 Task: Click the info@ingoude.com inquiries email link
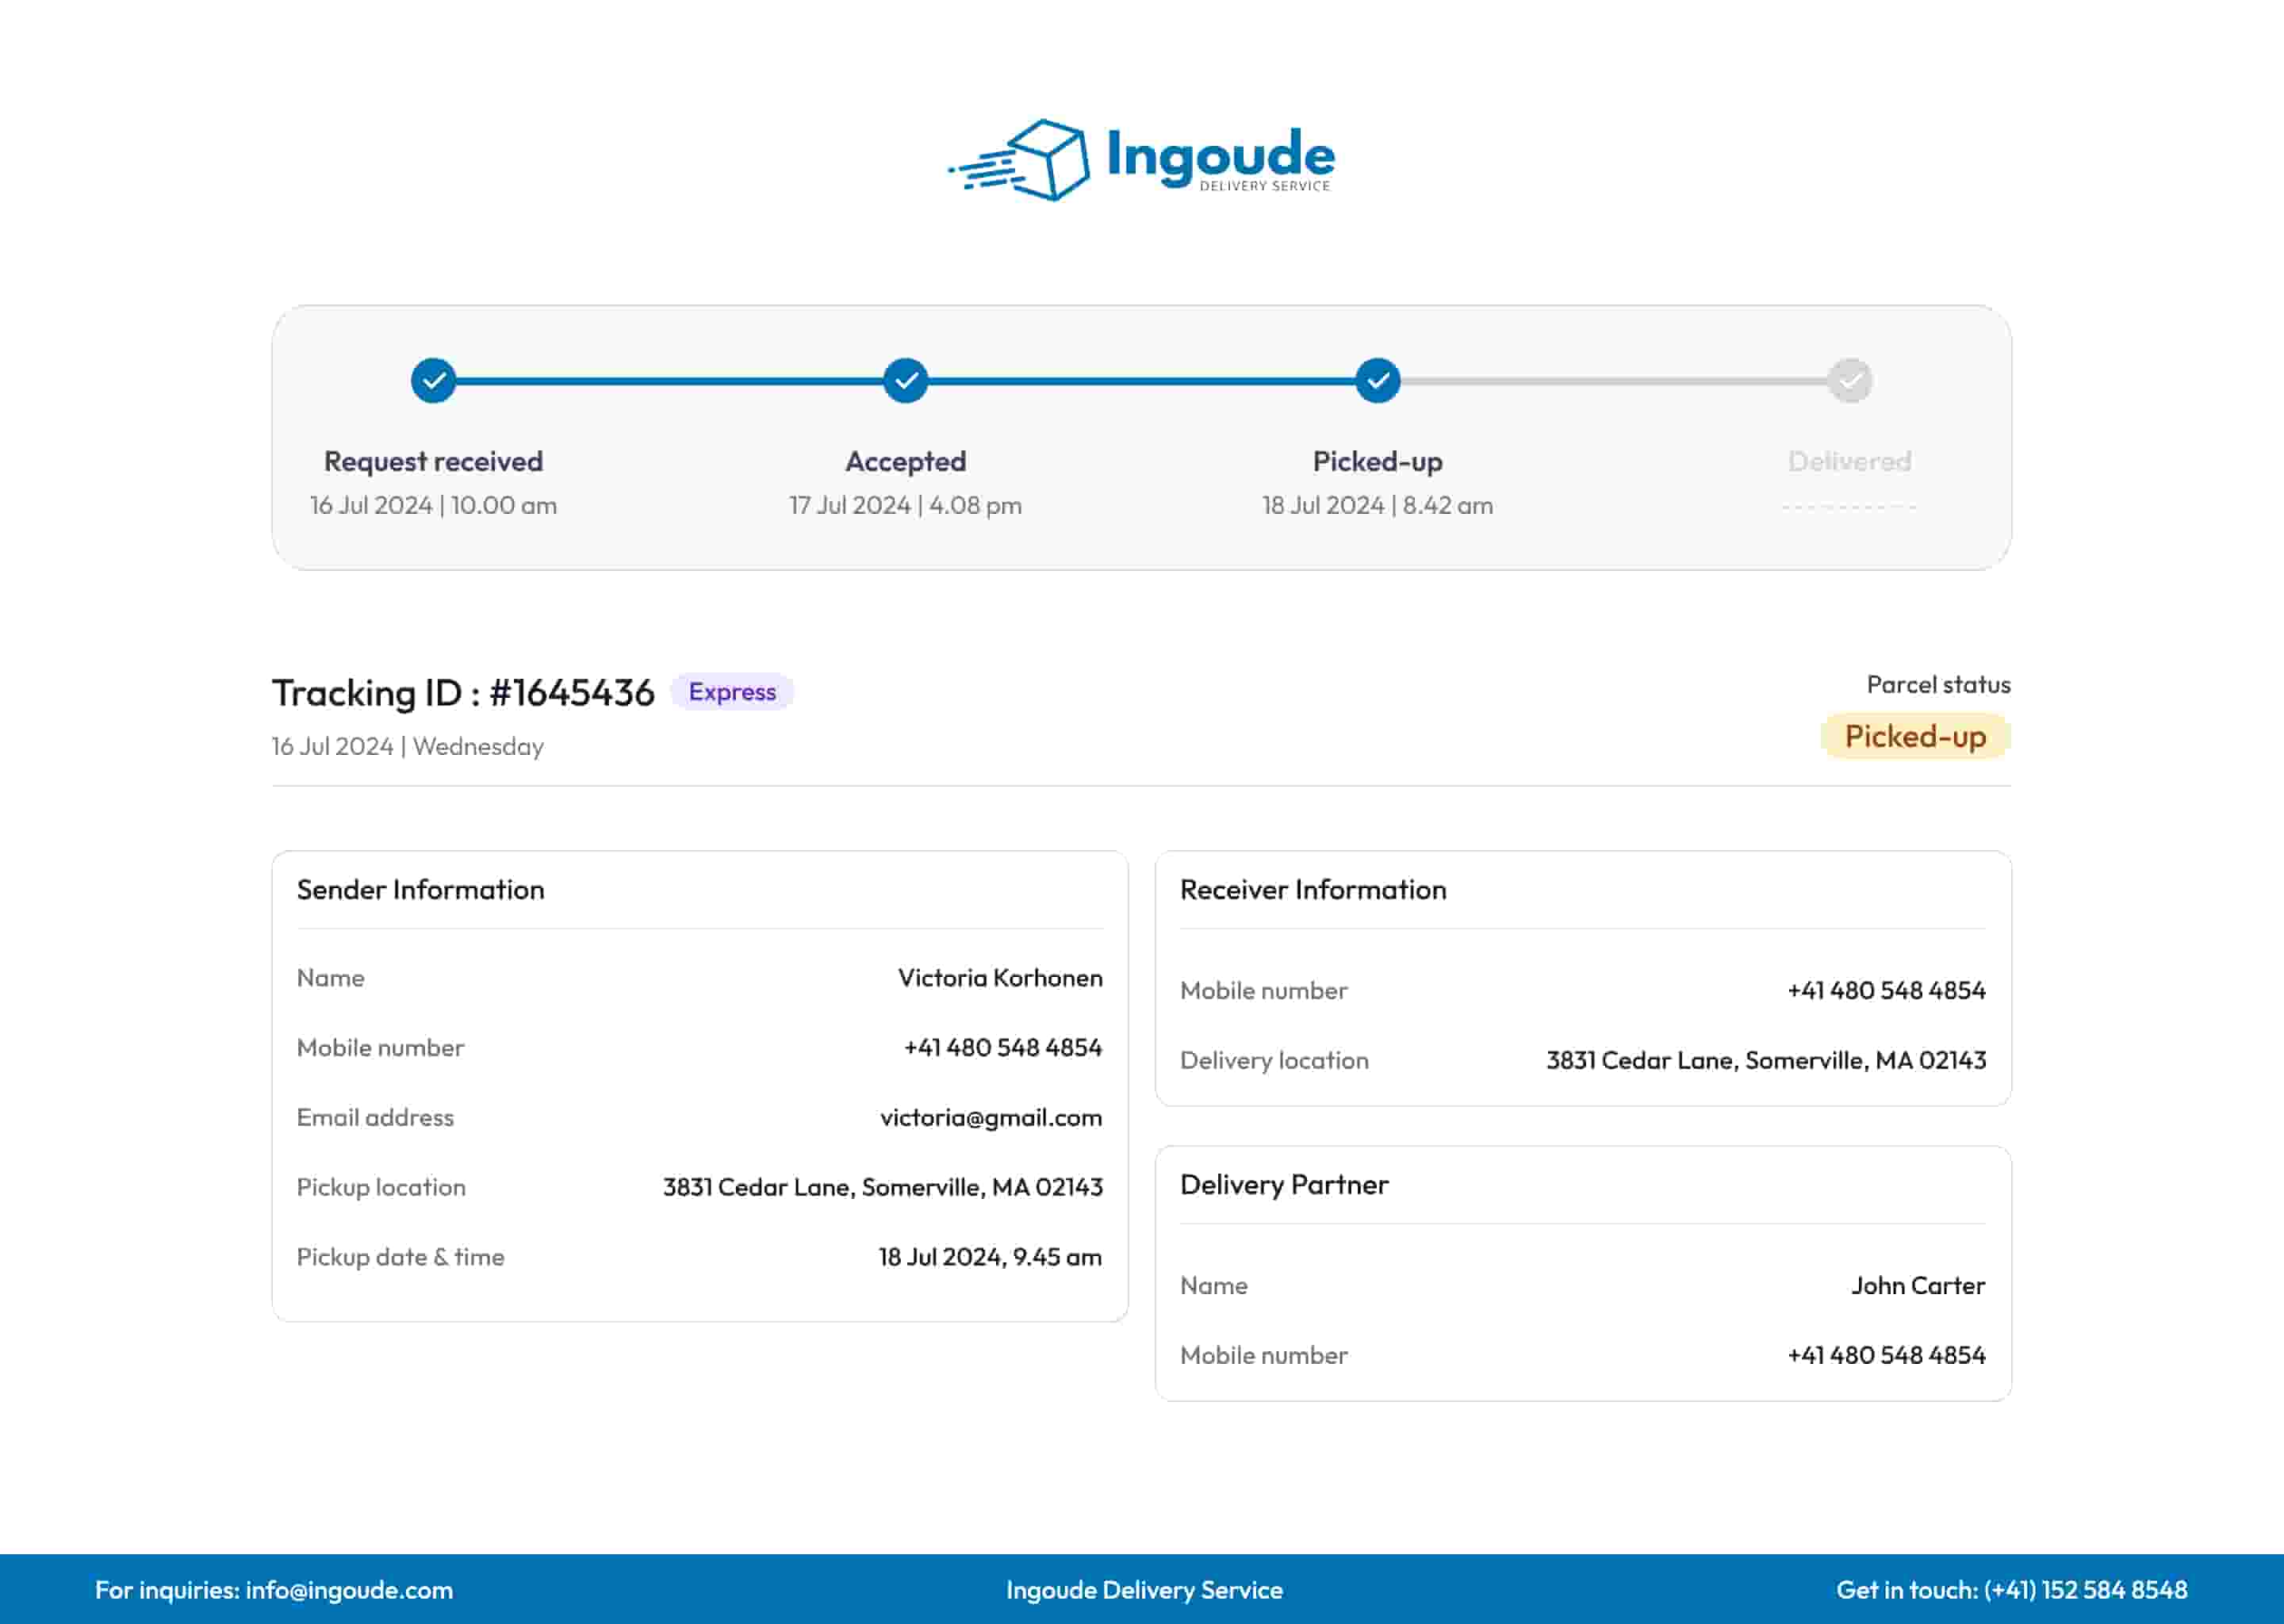349,1590
